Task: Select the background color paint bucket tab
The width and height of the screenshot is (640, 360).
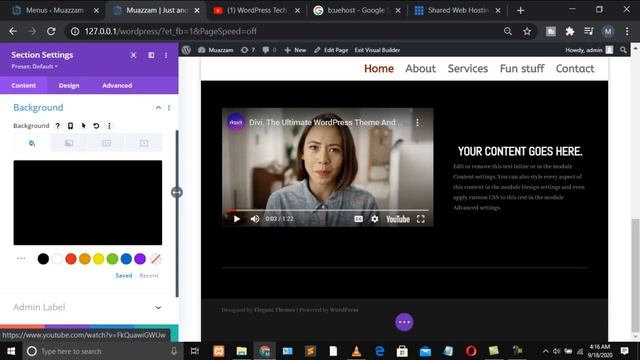Action: [x=32, y=143]
